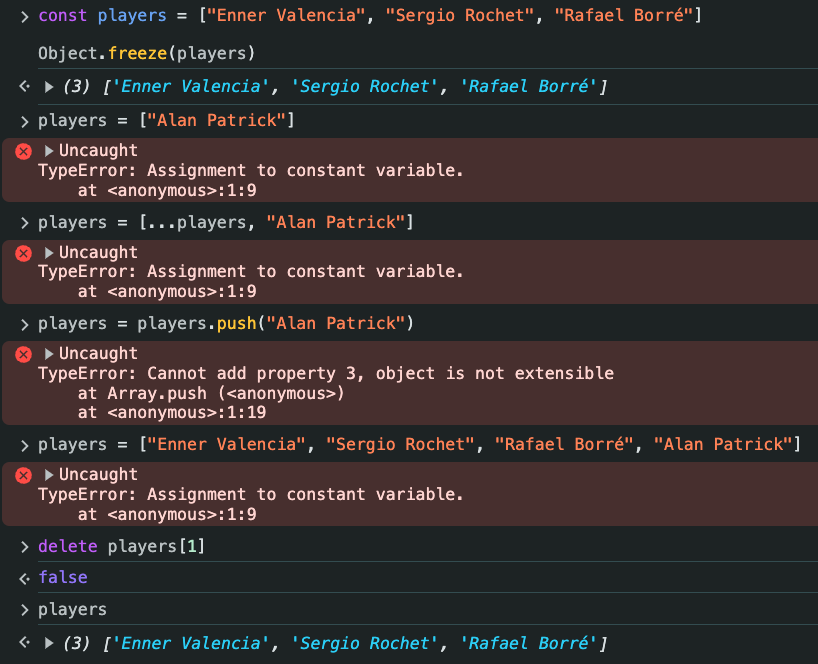Expand first Uncaught assignment error
818x664 pixels.
click(x=49, y=151)
